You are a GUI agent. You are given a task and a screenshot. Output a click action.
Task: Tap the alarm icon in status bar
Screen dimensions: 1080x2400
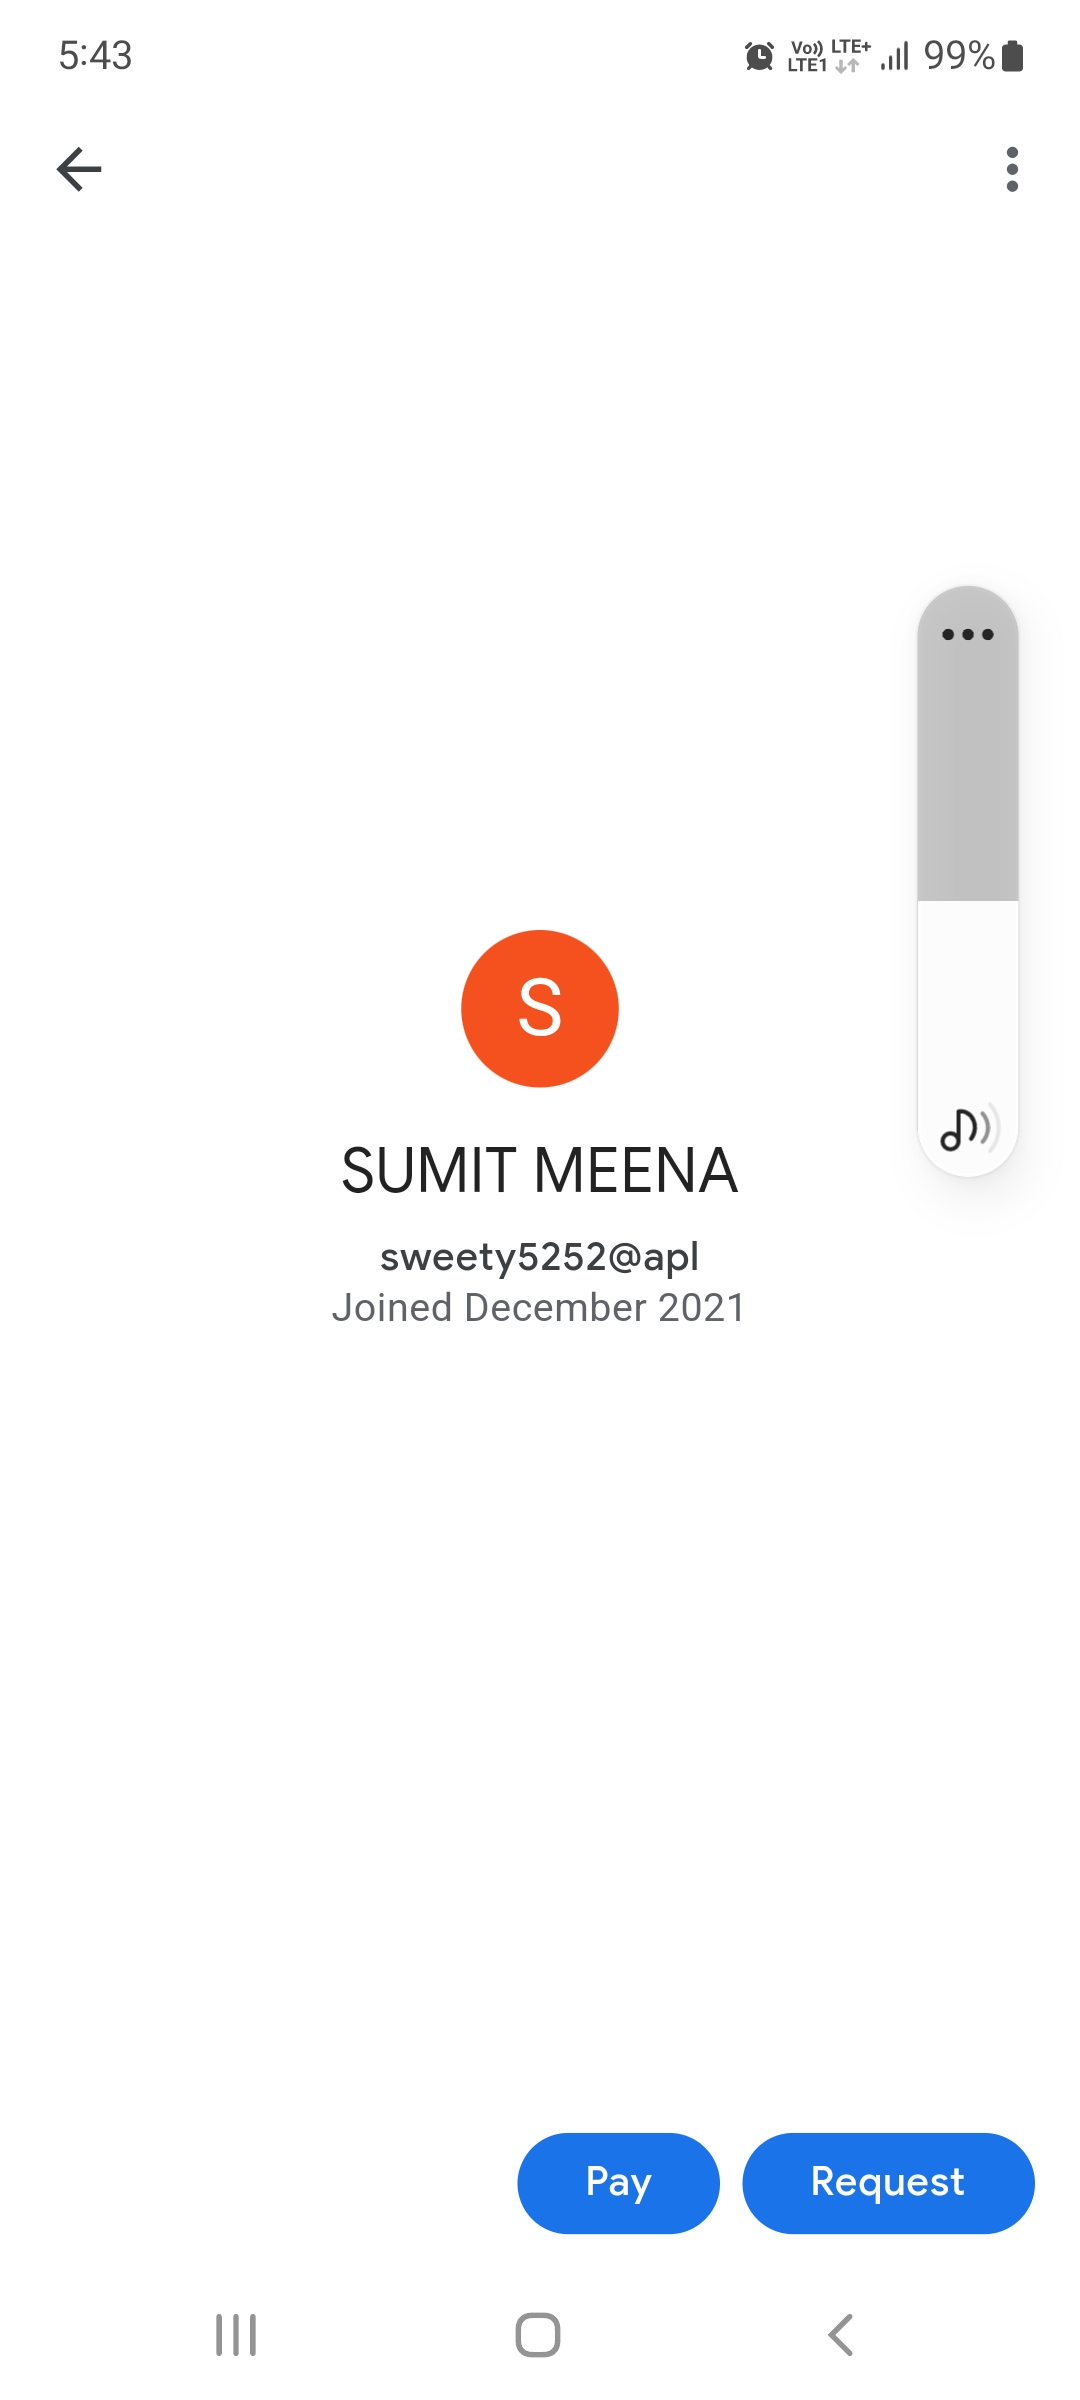point(759,56)
